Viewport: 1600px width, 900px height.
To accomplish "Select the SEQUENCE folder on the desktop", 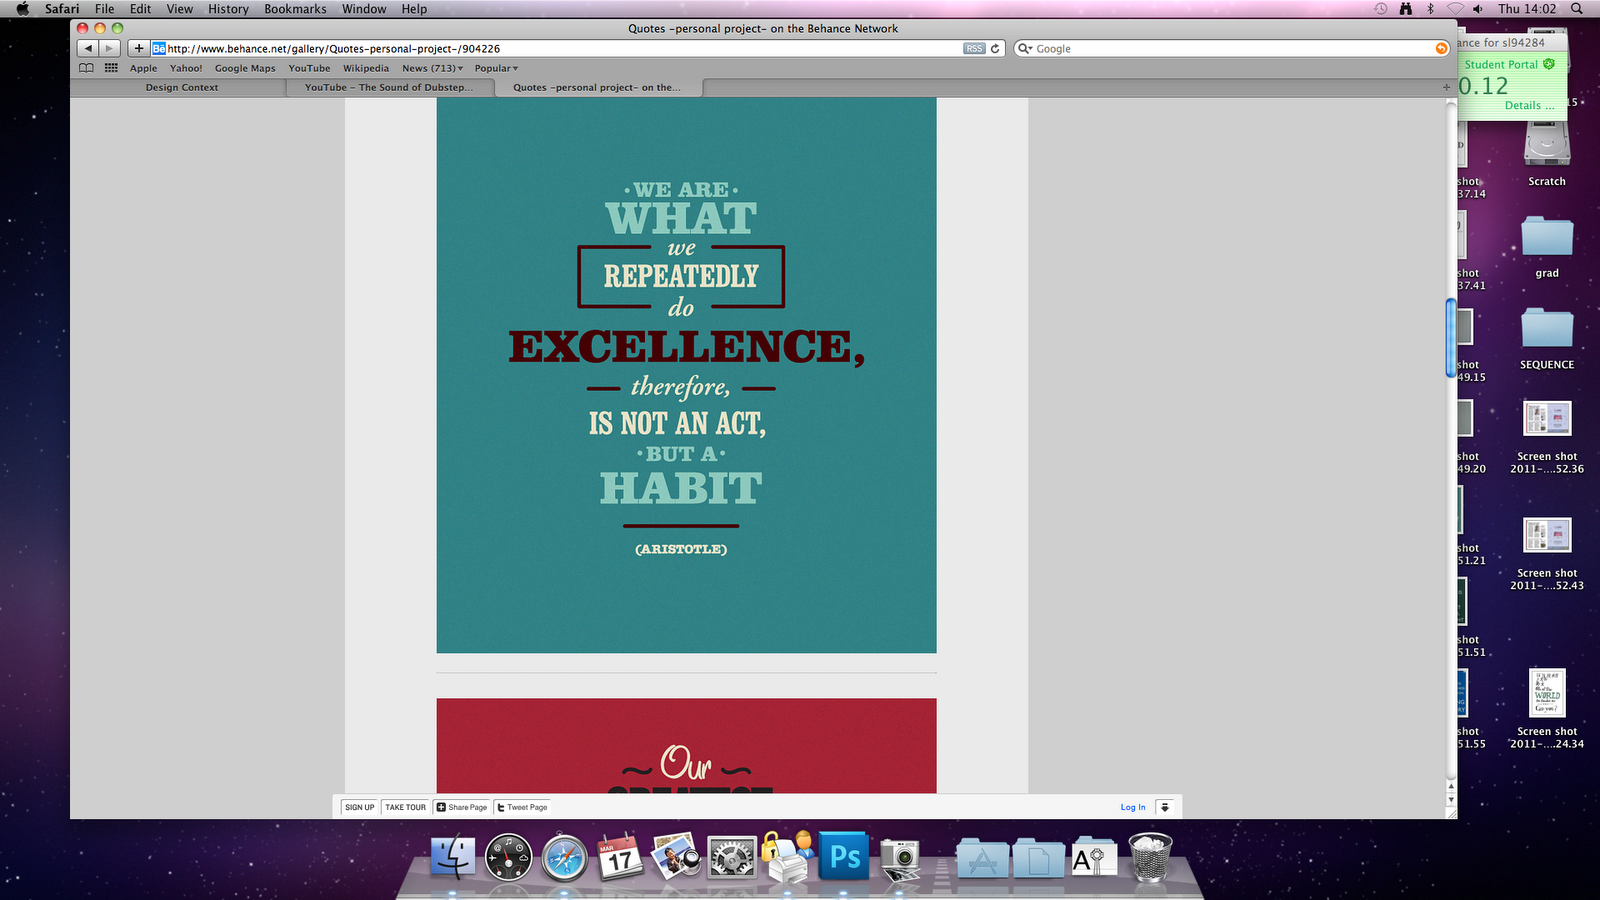I will pos(1547,338).
